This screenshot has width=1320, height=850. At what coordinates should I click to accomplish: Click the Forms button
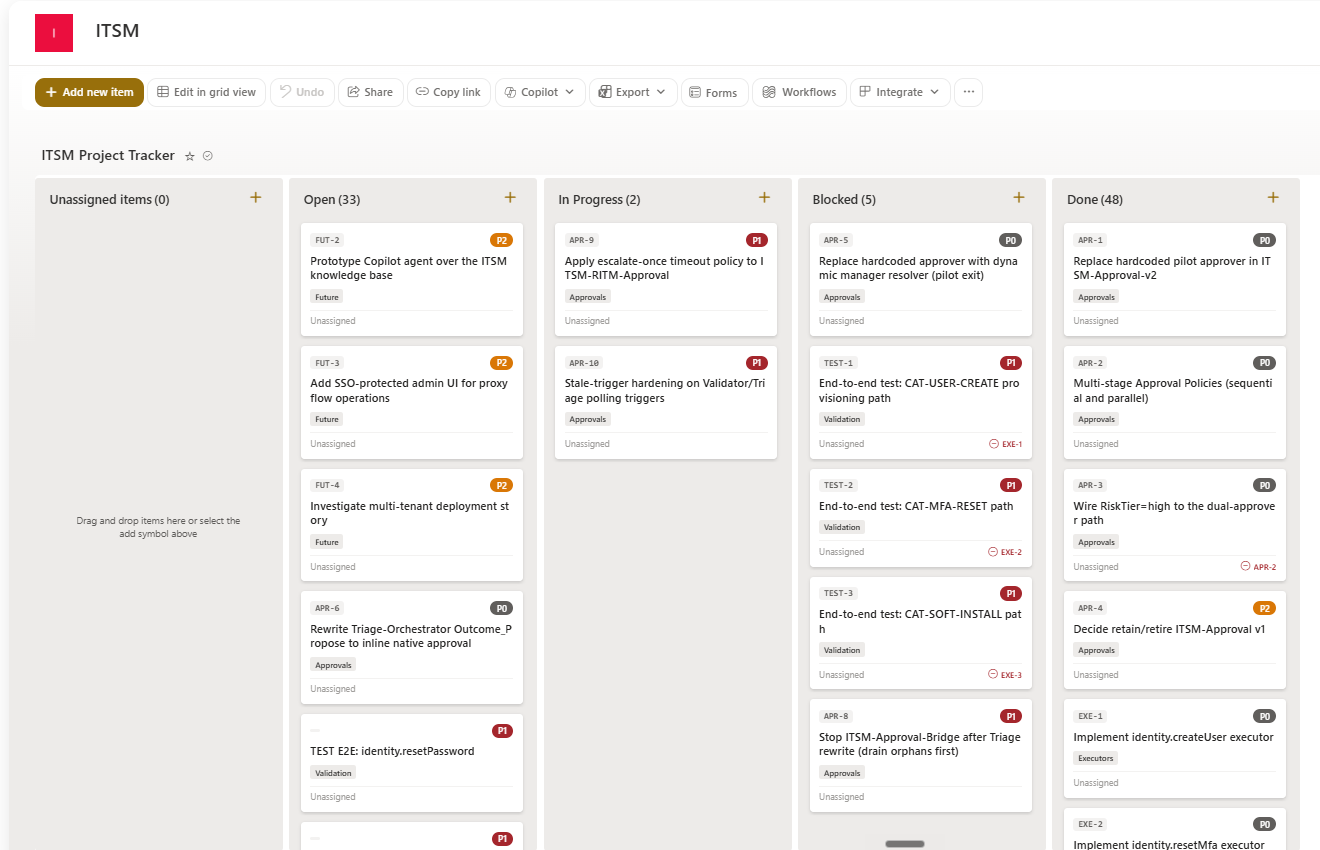tap(714, 92)
